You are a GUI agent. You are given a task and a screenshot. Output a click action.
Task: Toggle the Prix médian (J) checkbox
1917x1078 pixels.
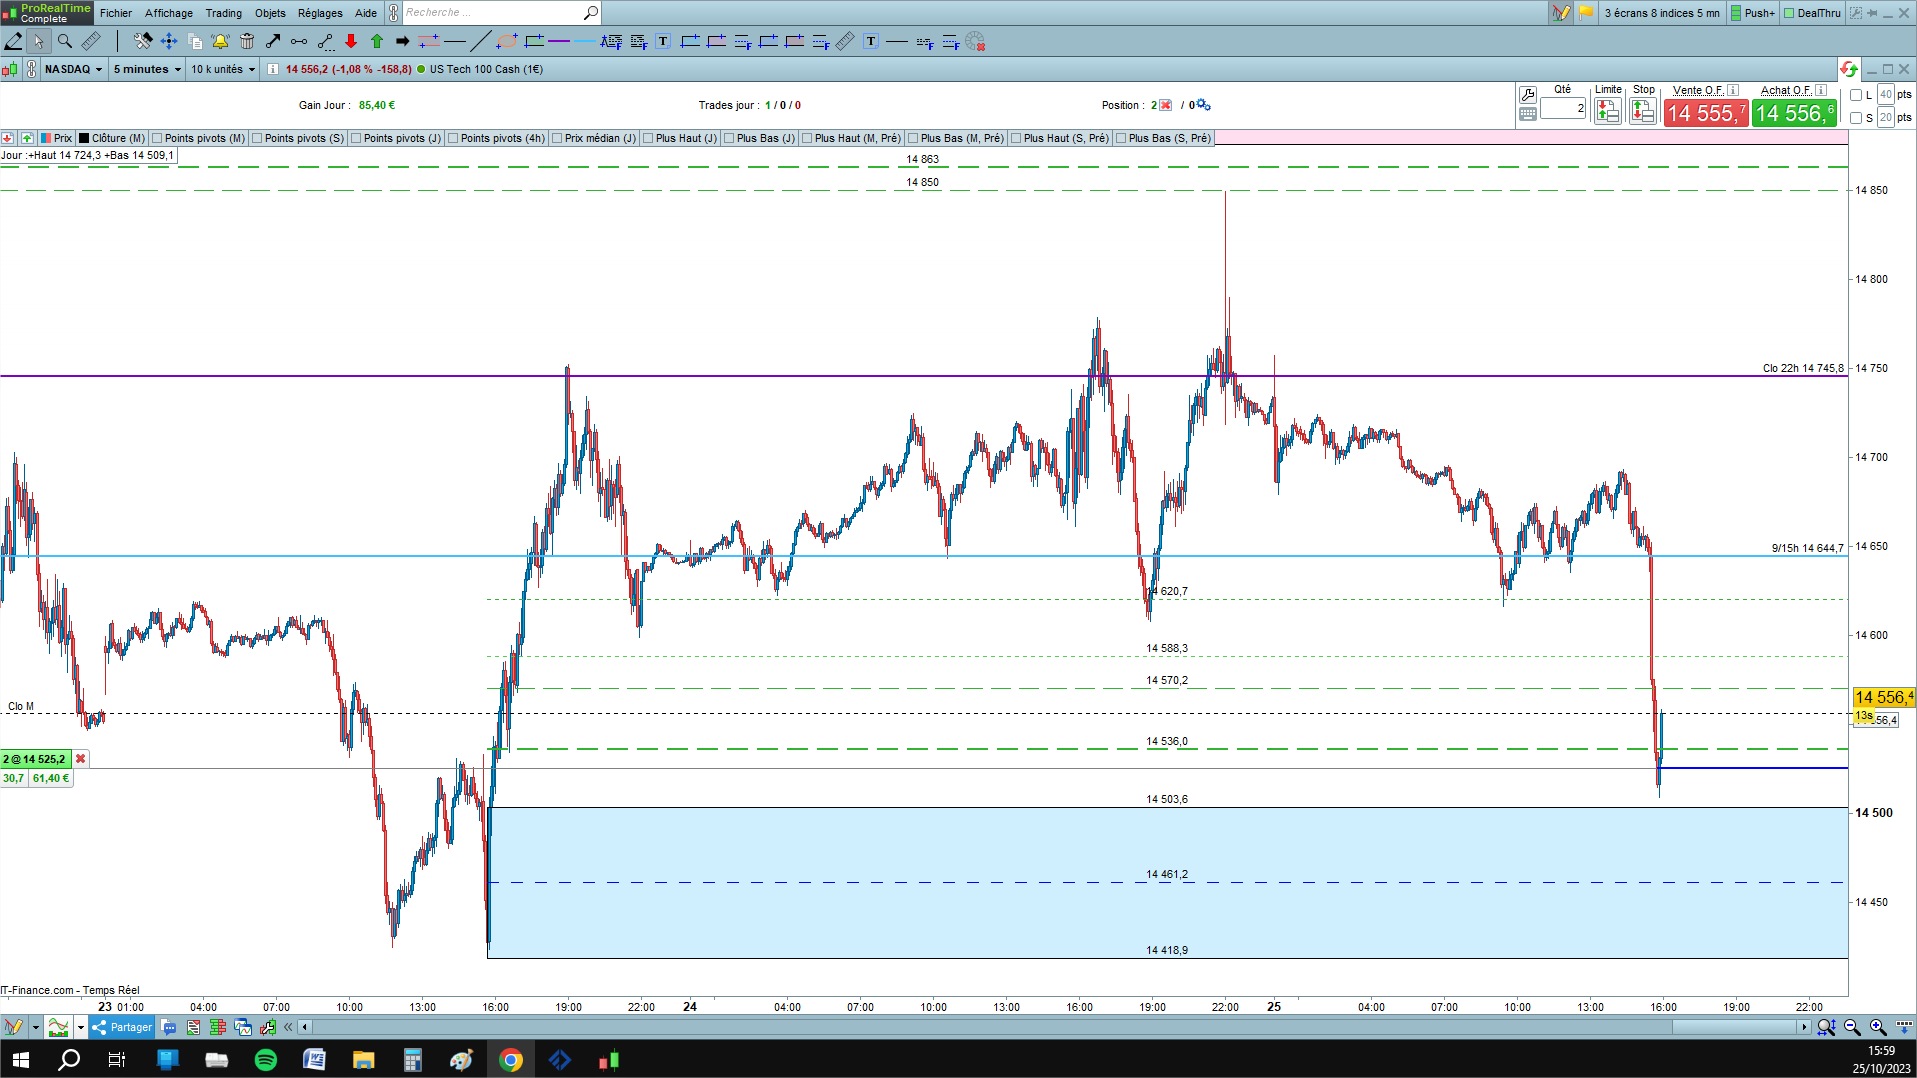tap(557, 138)
